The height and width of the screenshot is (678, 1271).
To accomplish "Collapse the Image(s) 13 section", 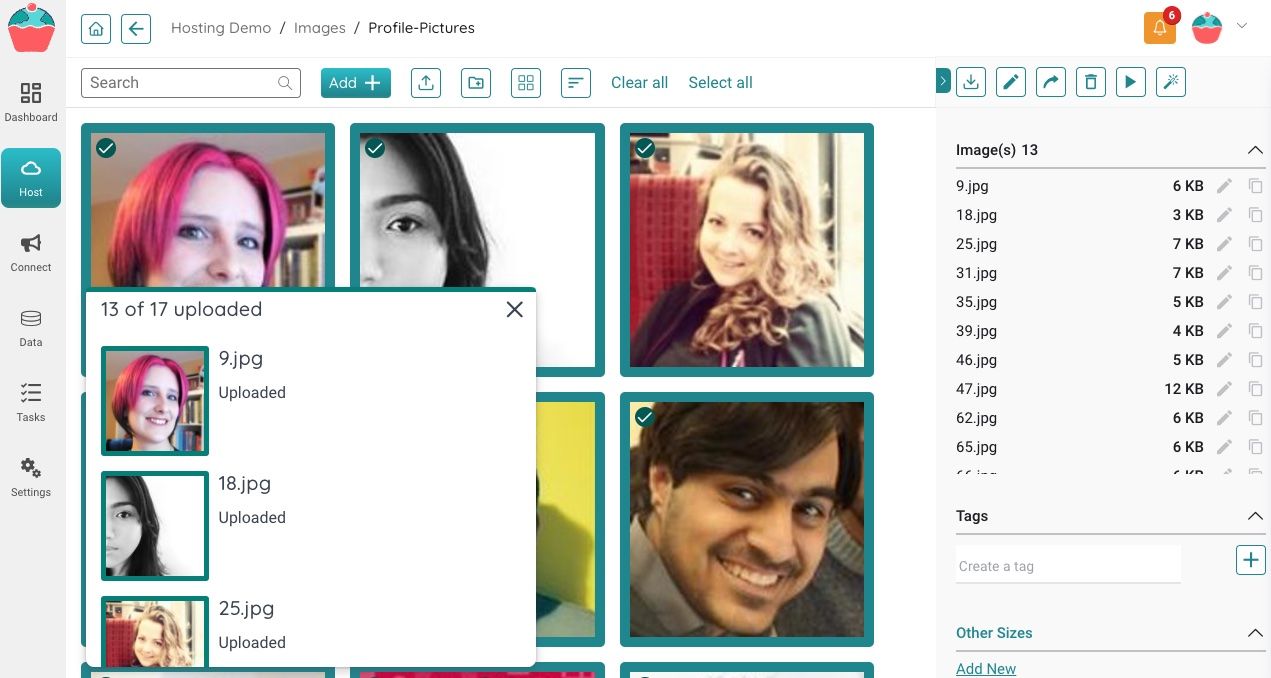I will click(x=1255, y=150).
